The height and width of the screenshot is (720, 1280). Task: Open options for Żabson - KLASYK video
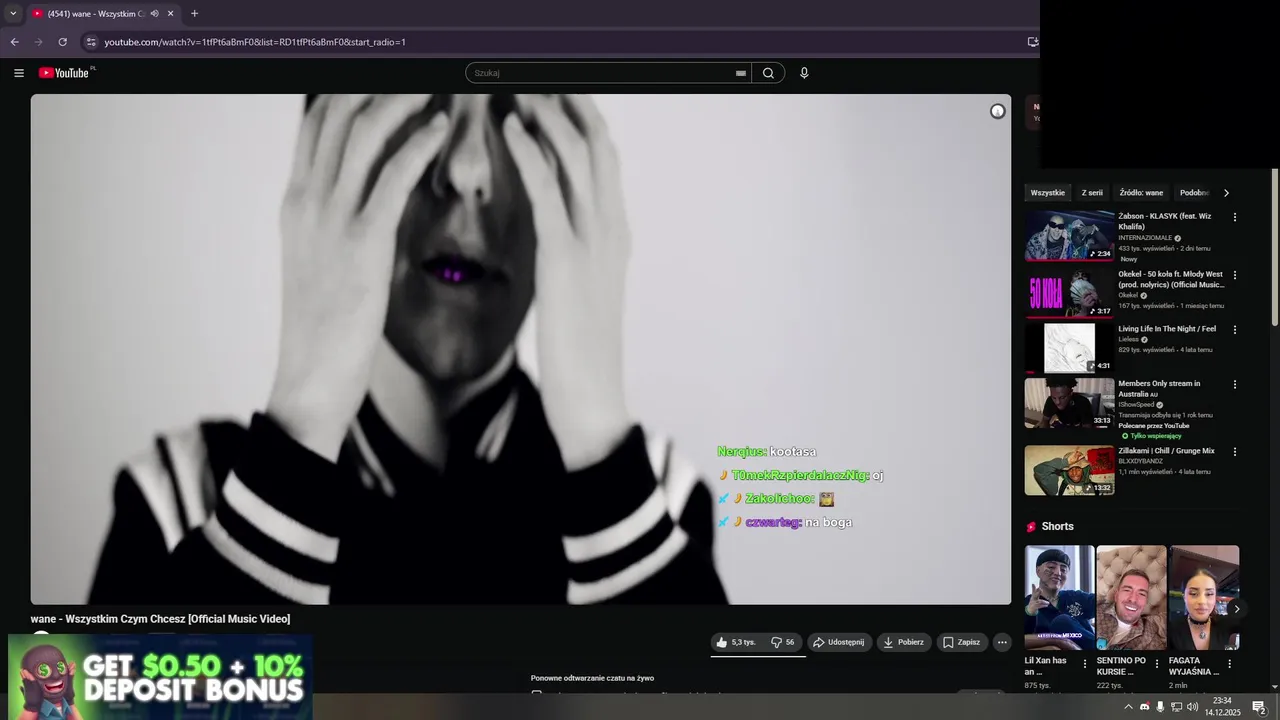click(1235, 217)
